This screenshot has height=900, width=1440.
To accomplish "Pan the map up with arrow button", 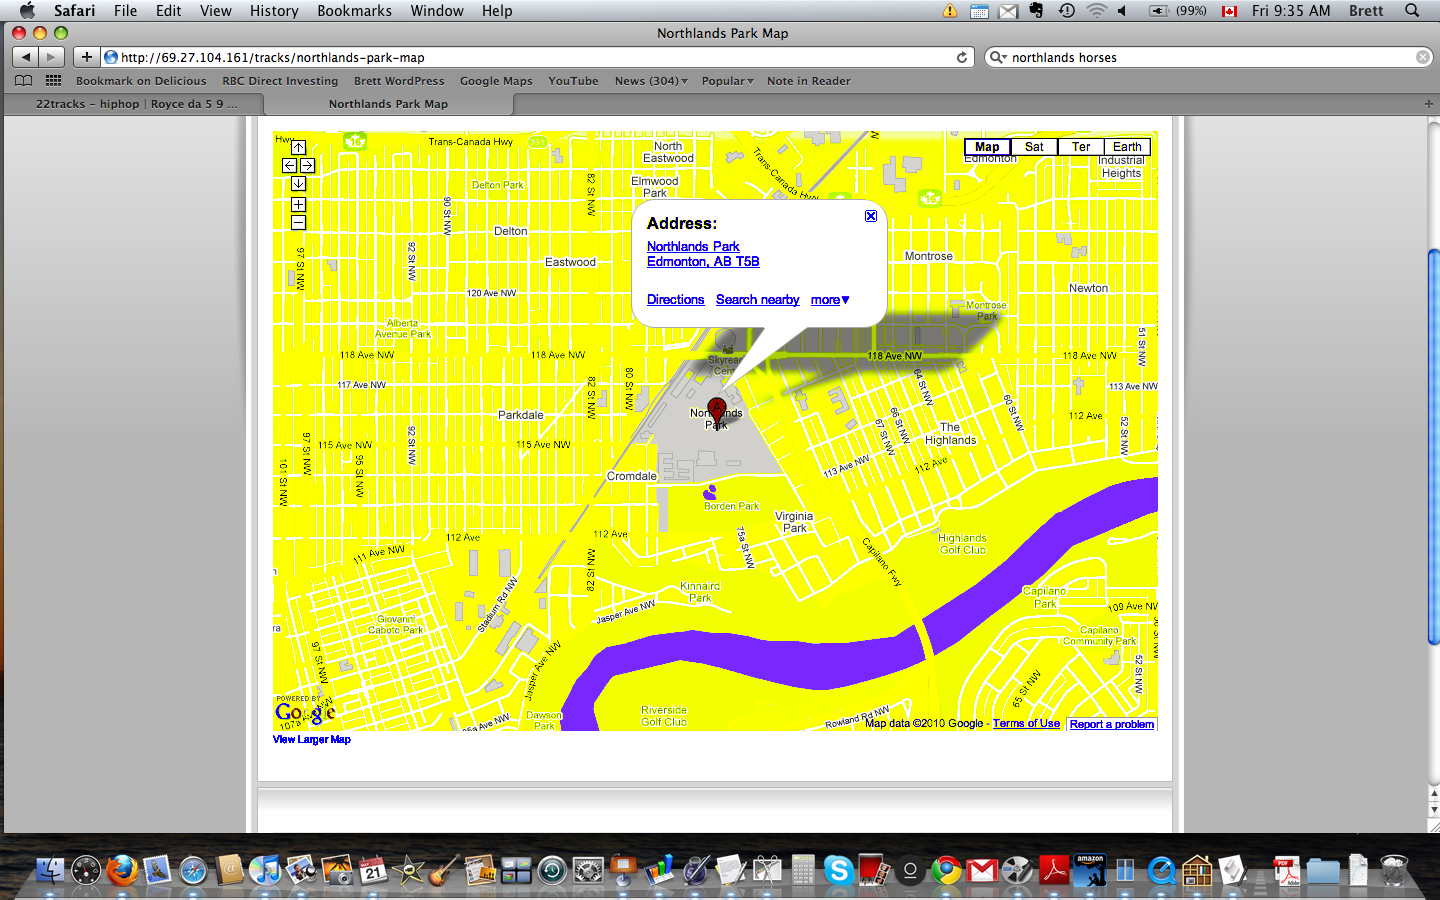I will tap(298, 148).
